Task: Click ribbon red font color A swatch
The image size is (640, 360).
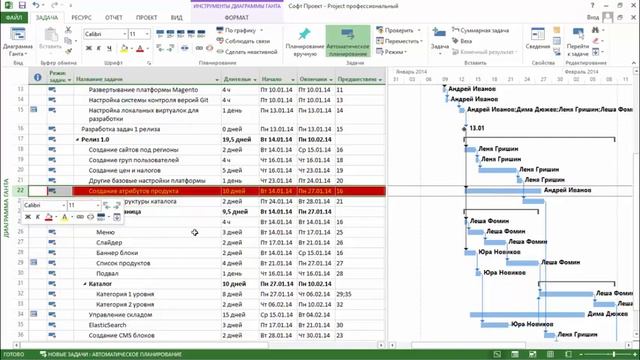Action: [x=140, y=49]
